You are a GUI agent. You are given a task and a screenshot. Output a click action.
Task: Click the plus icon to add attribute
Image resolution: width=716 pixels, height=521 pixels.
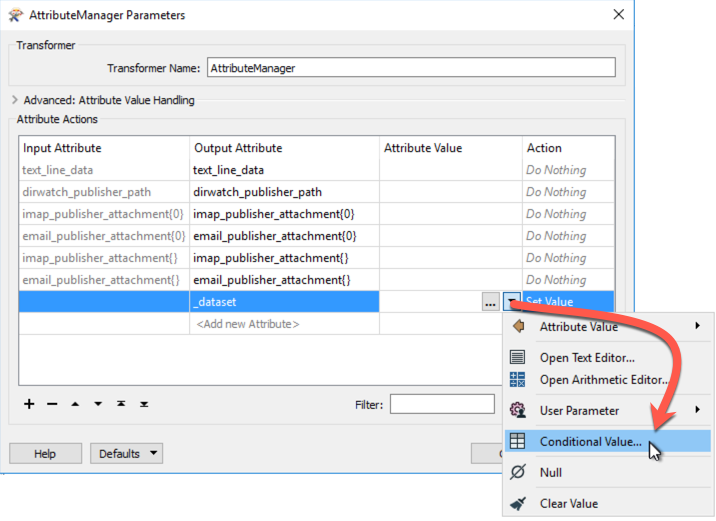click(29, 404)
